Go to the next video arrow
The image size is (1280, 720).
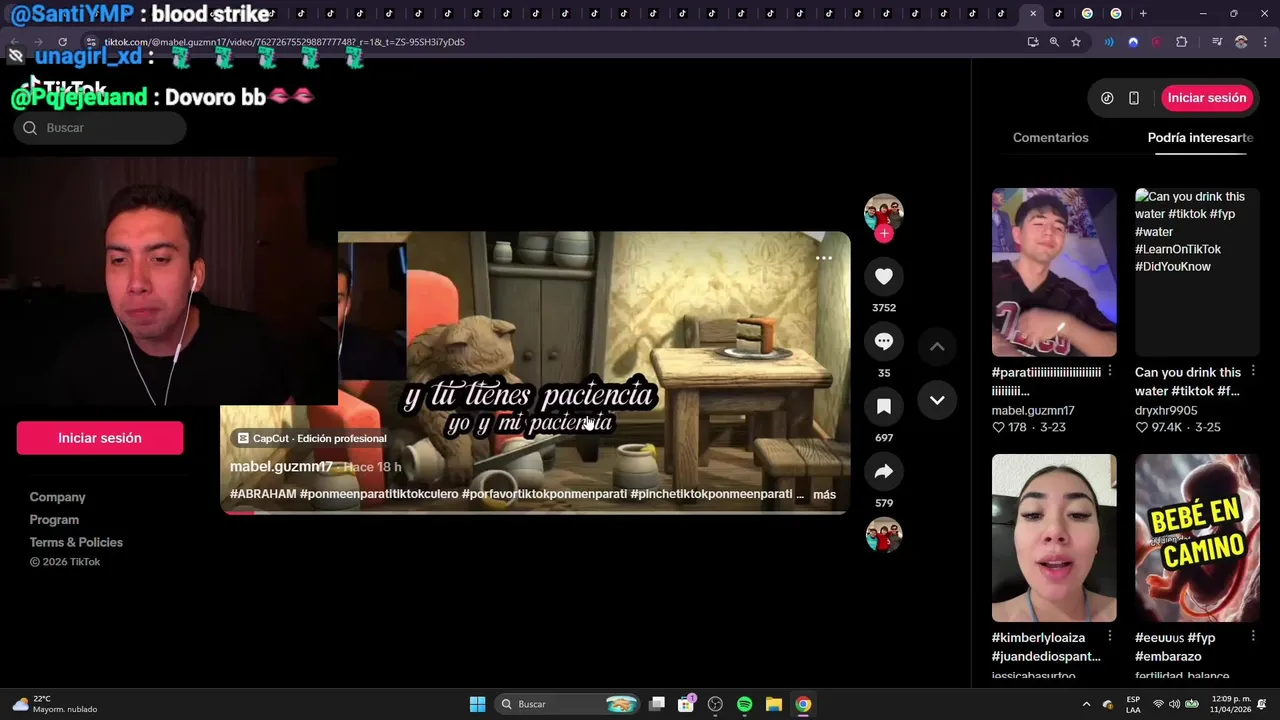937,400
